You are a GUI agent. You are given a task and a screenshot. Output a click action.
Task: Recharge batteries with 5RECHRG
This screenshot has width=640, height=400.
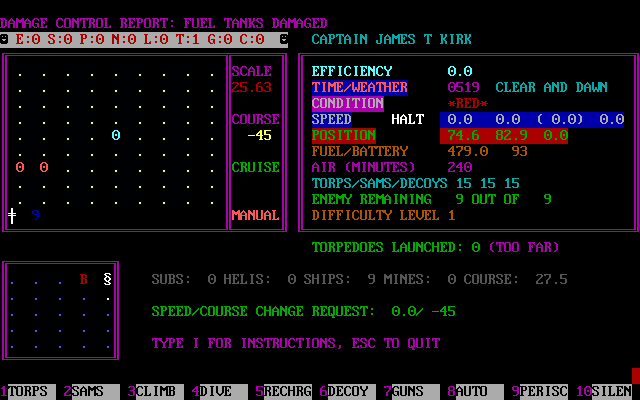[x=283, y=391]
